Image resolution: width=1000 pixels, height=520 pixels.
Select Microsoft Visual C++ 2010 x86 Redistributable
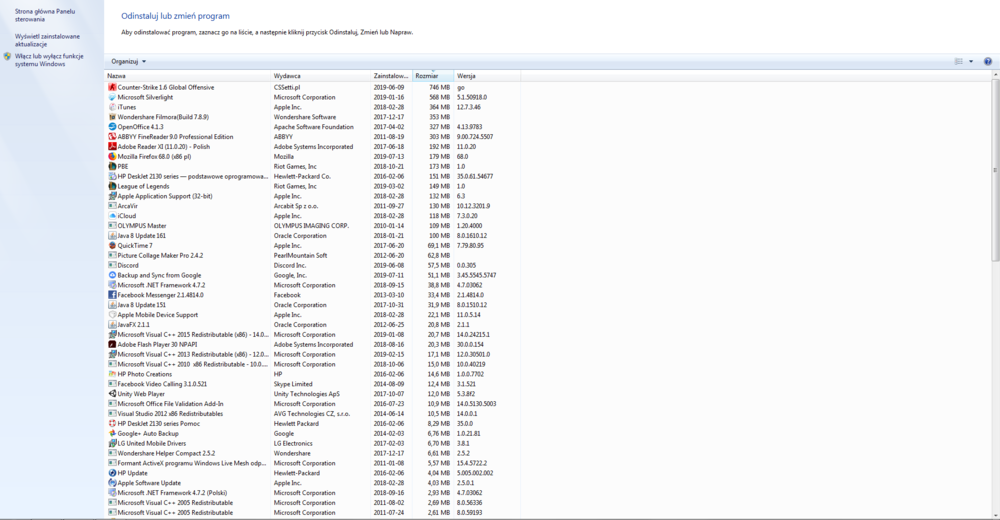pos(312,364)
